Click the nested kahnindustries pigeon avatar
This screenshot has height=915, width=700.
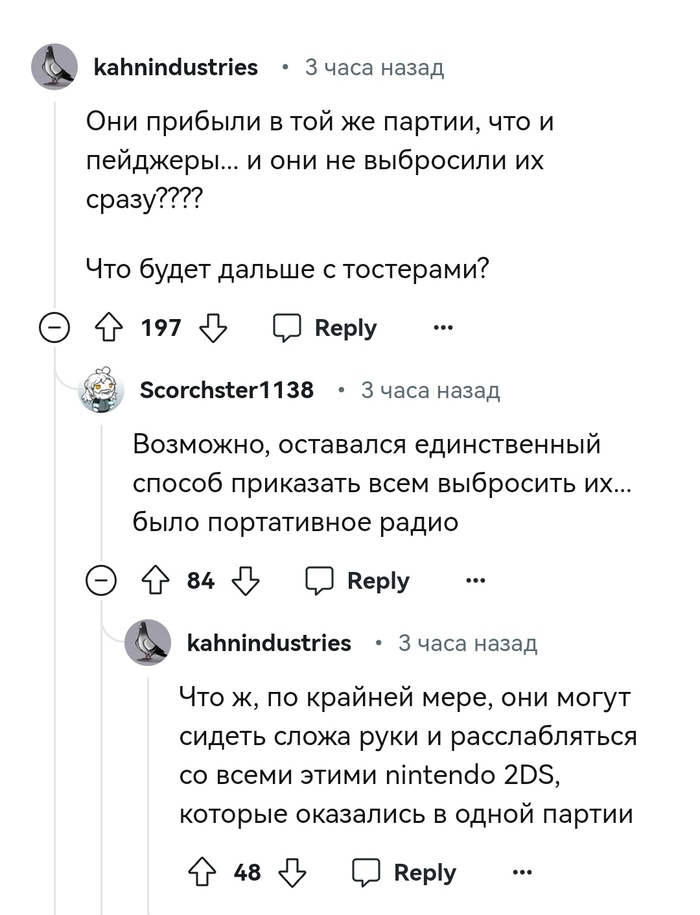pos(148,643)
